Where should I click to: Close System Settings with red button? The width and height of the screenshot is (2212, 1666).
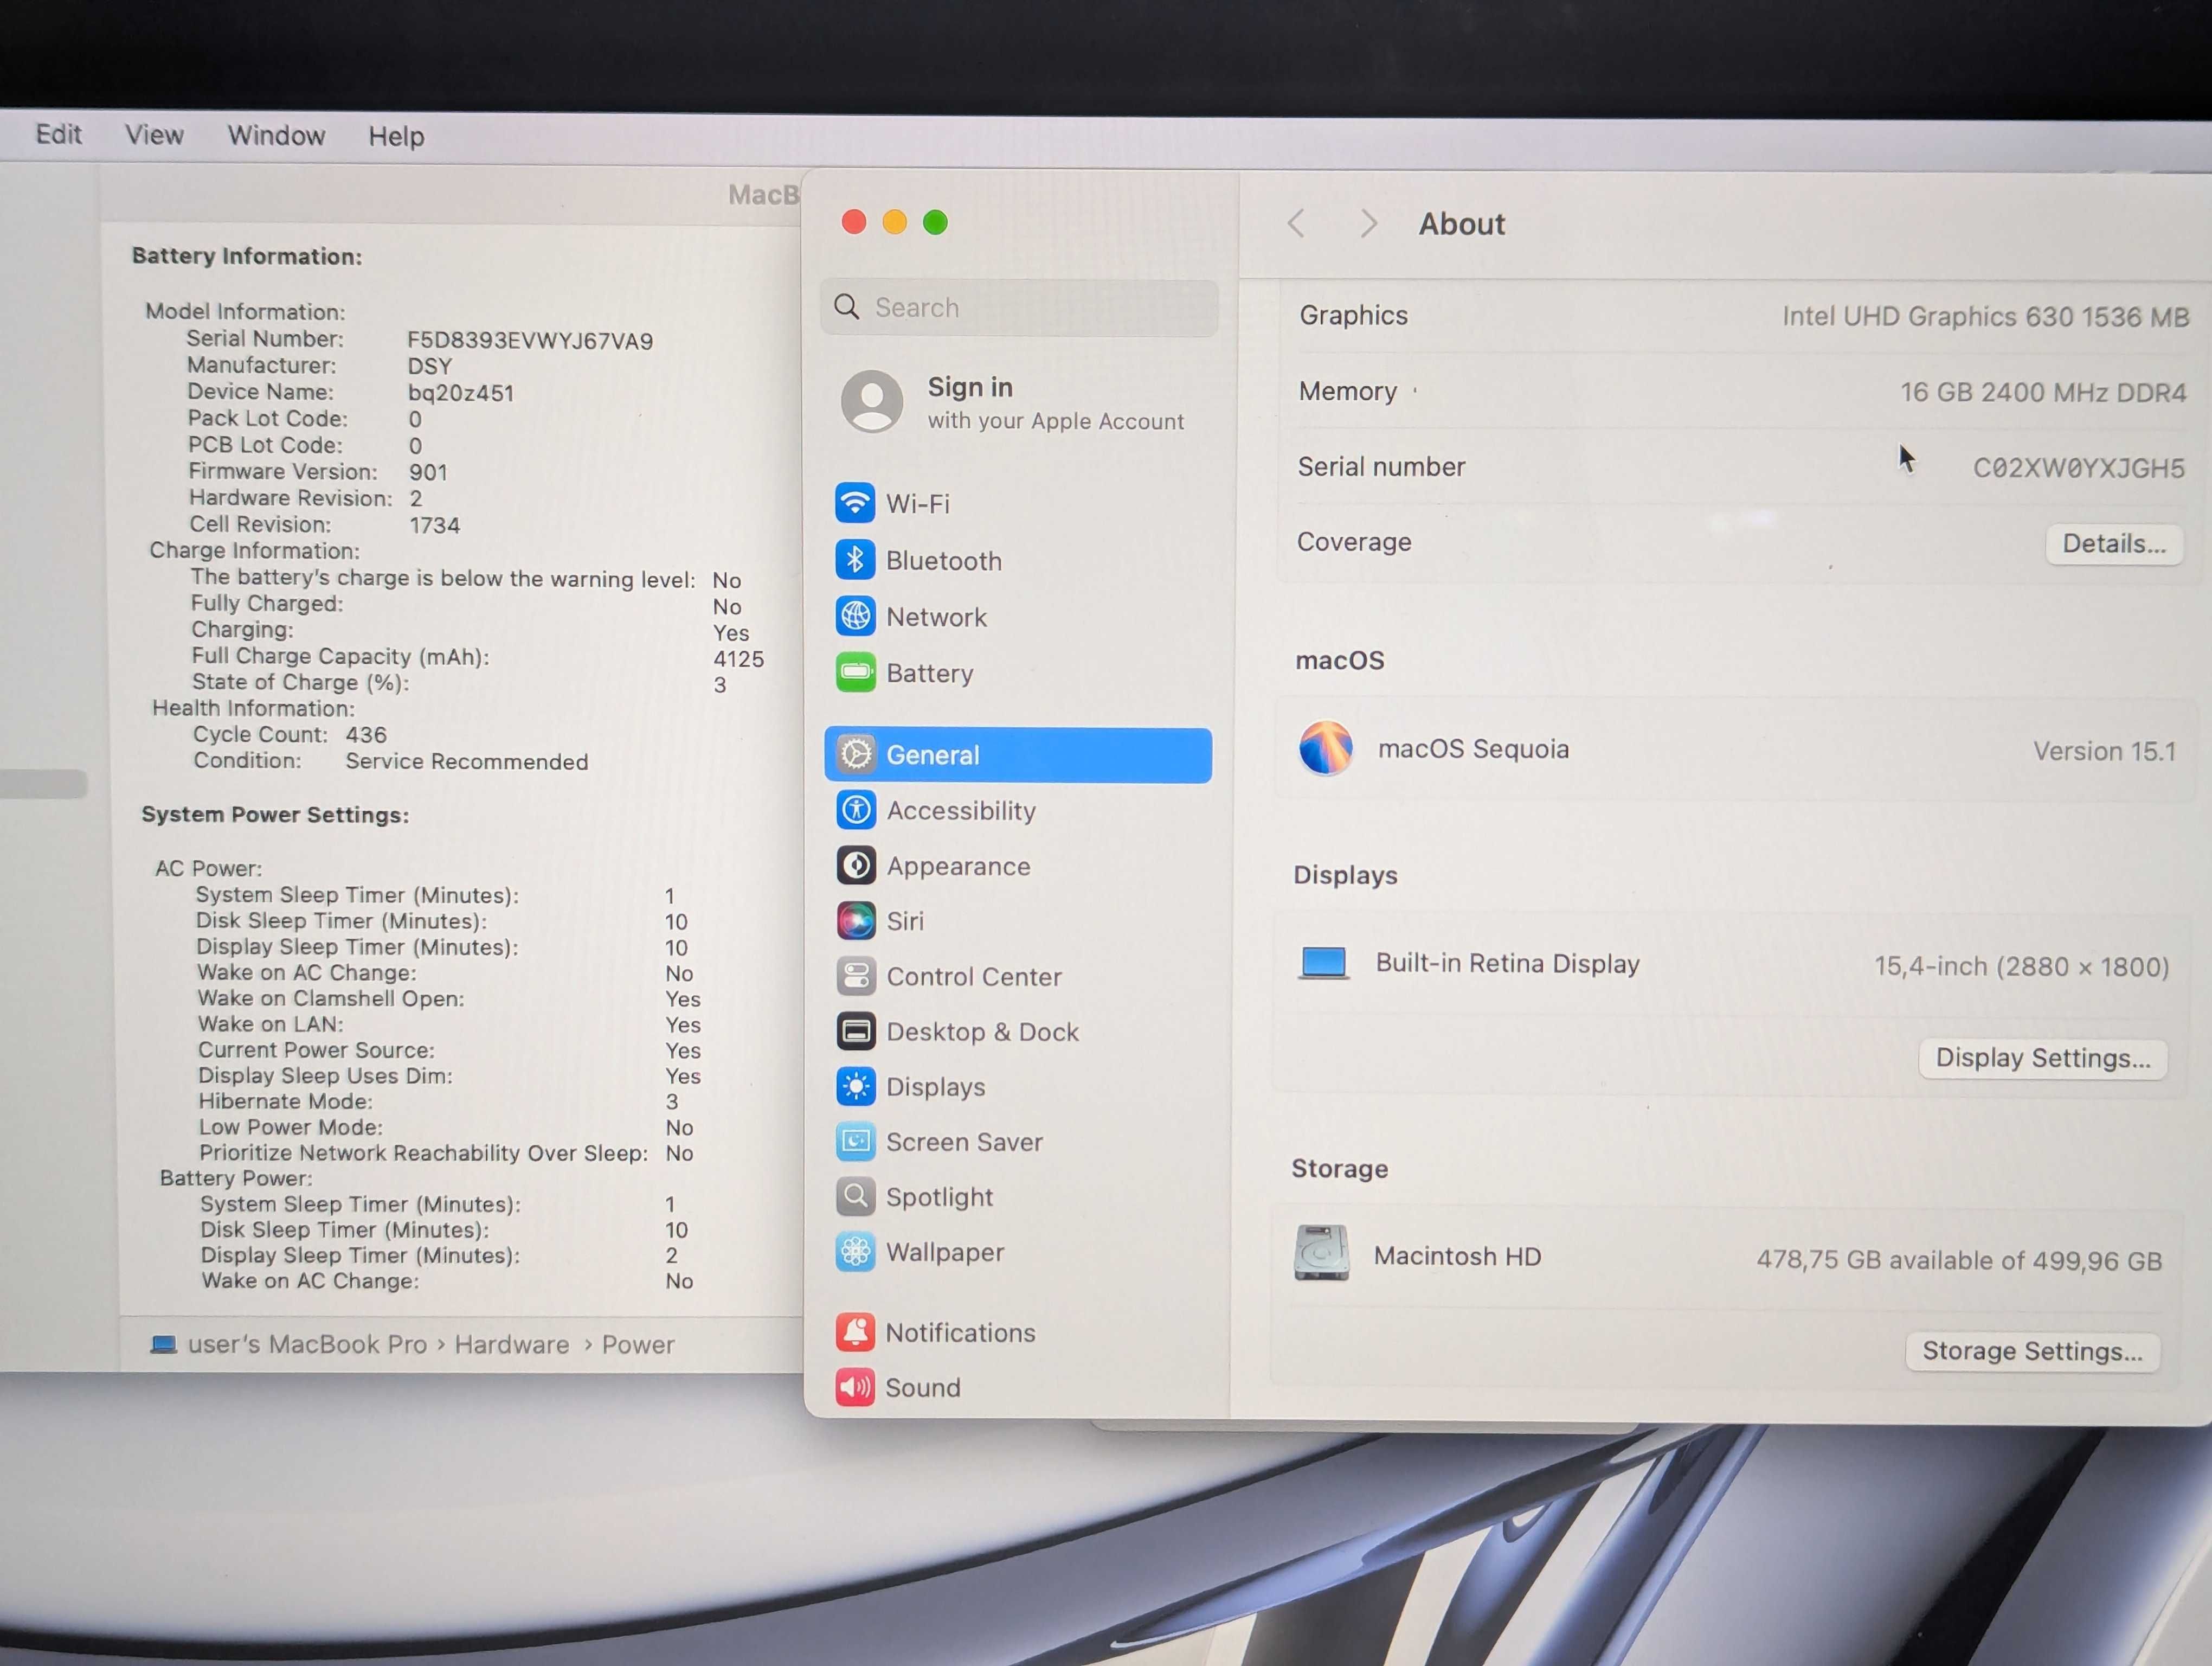[x=854, y=221]
